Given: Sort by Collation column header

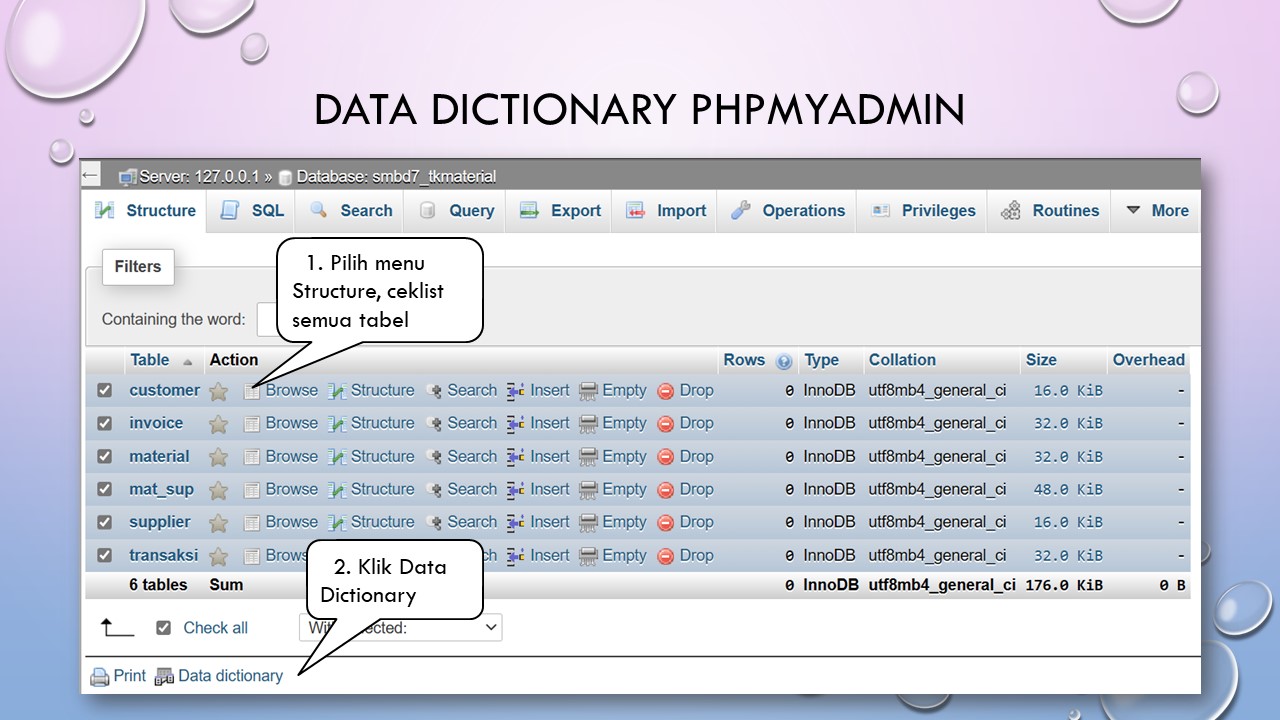Looking at the screenshot, I should coord(902,360).
